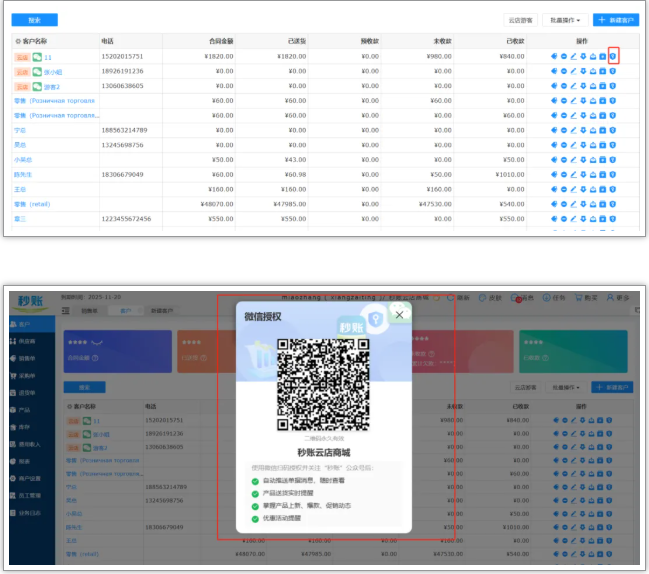
Task: Open 更多 user menu in lower top bar
Action: tap(618, 298)
